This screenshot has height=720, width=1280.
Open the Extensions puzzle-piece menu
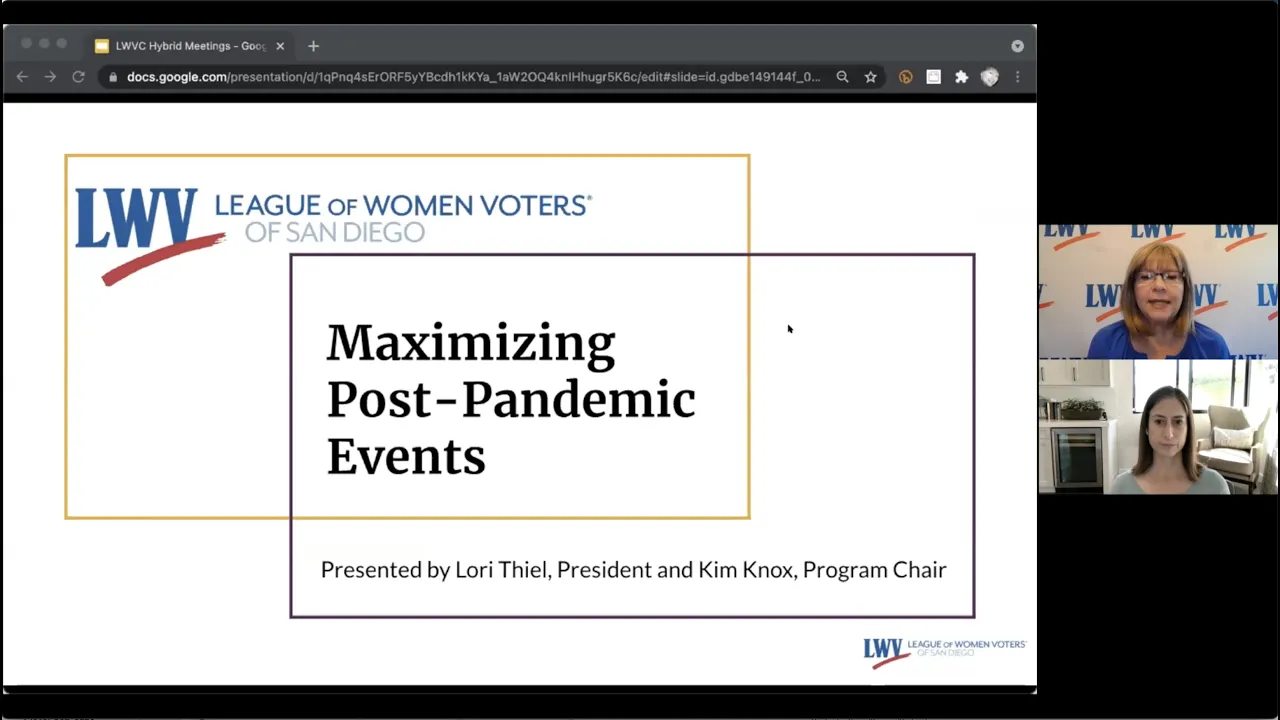click(962, 77)
